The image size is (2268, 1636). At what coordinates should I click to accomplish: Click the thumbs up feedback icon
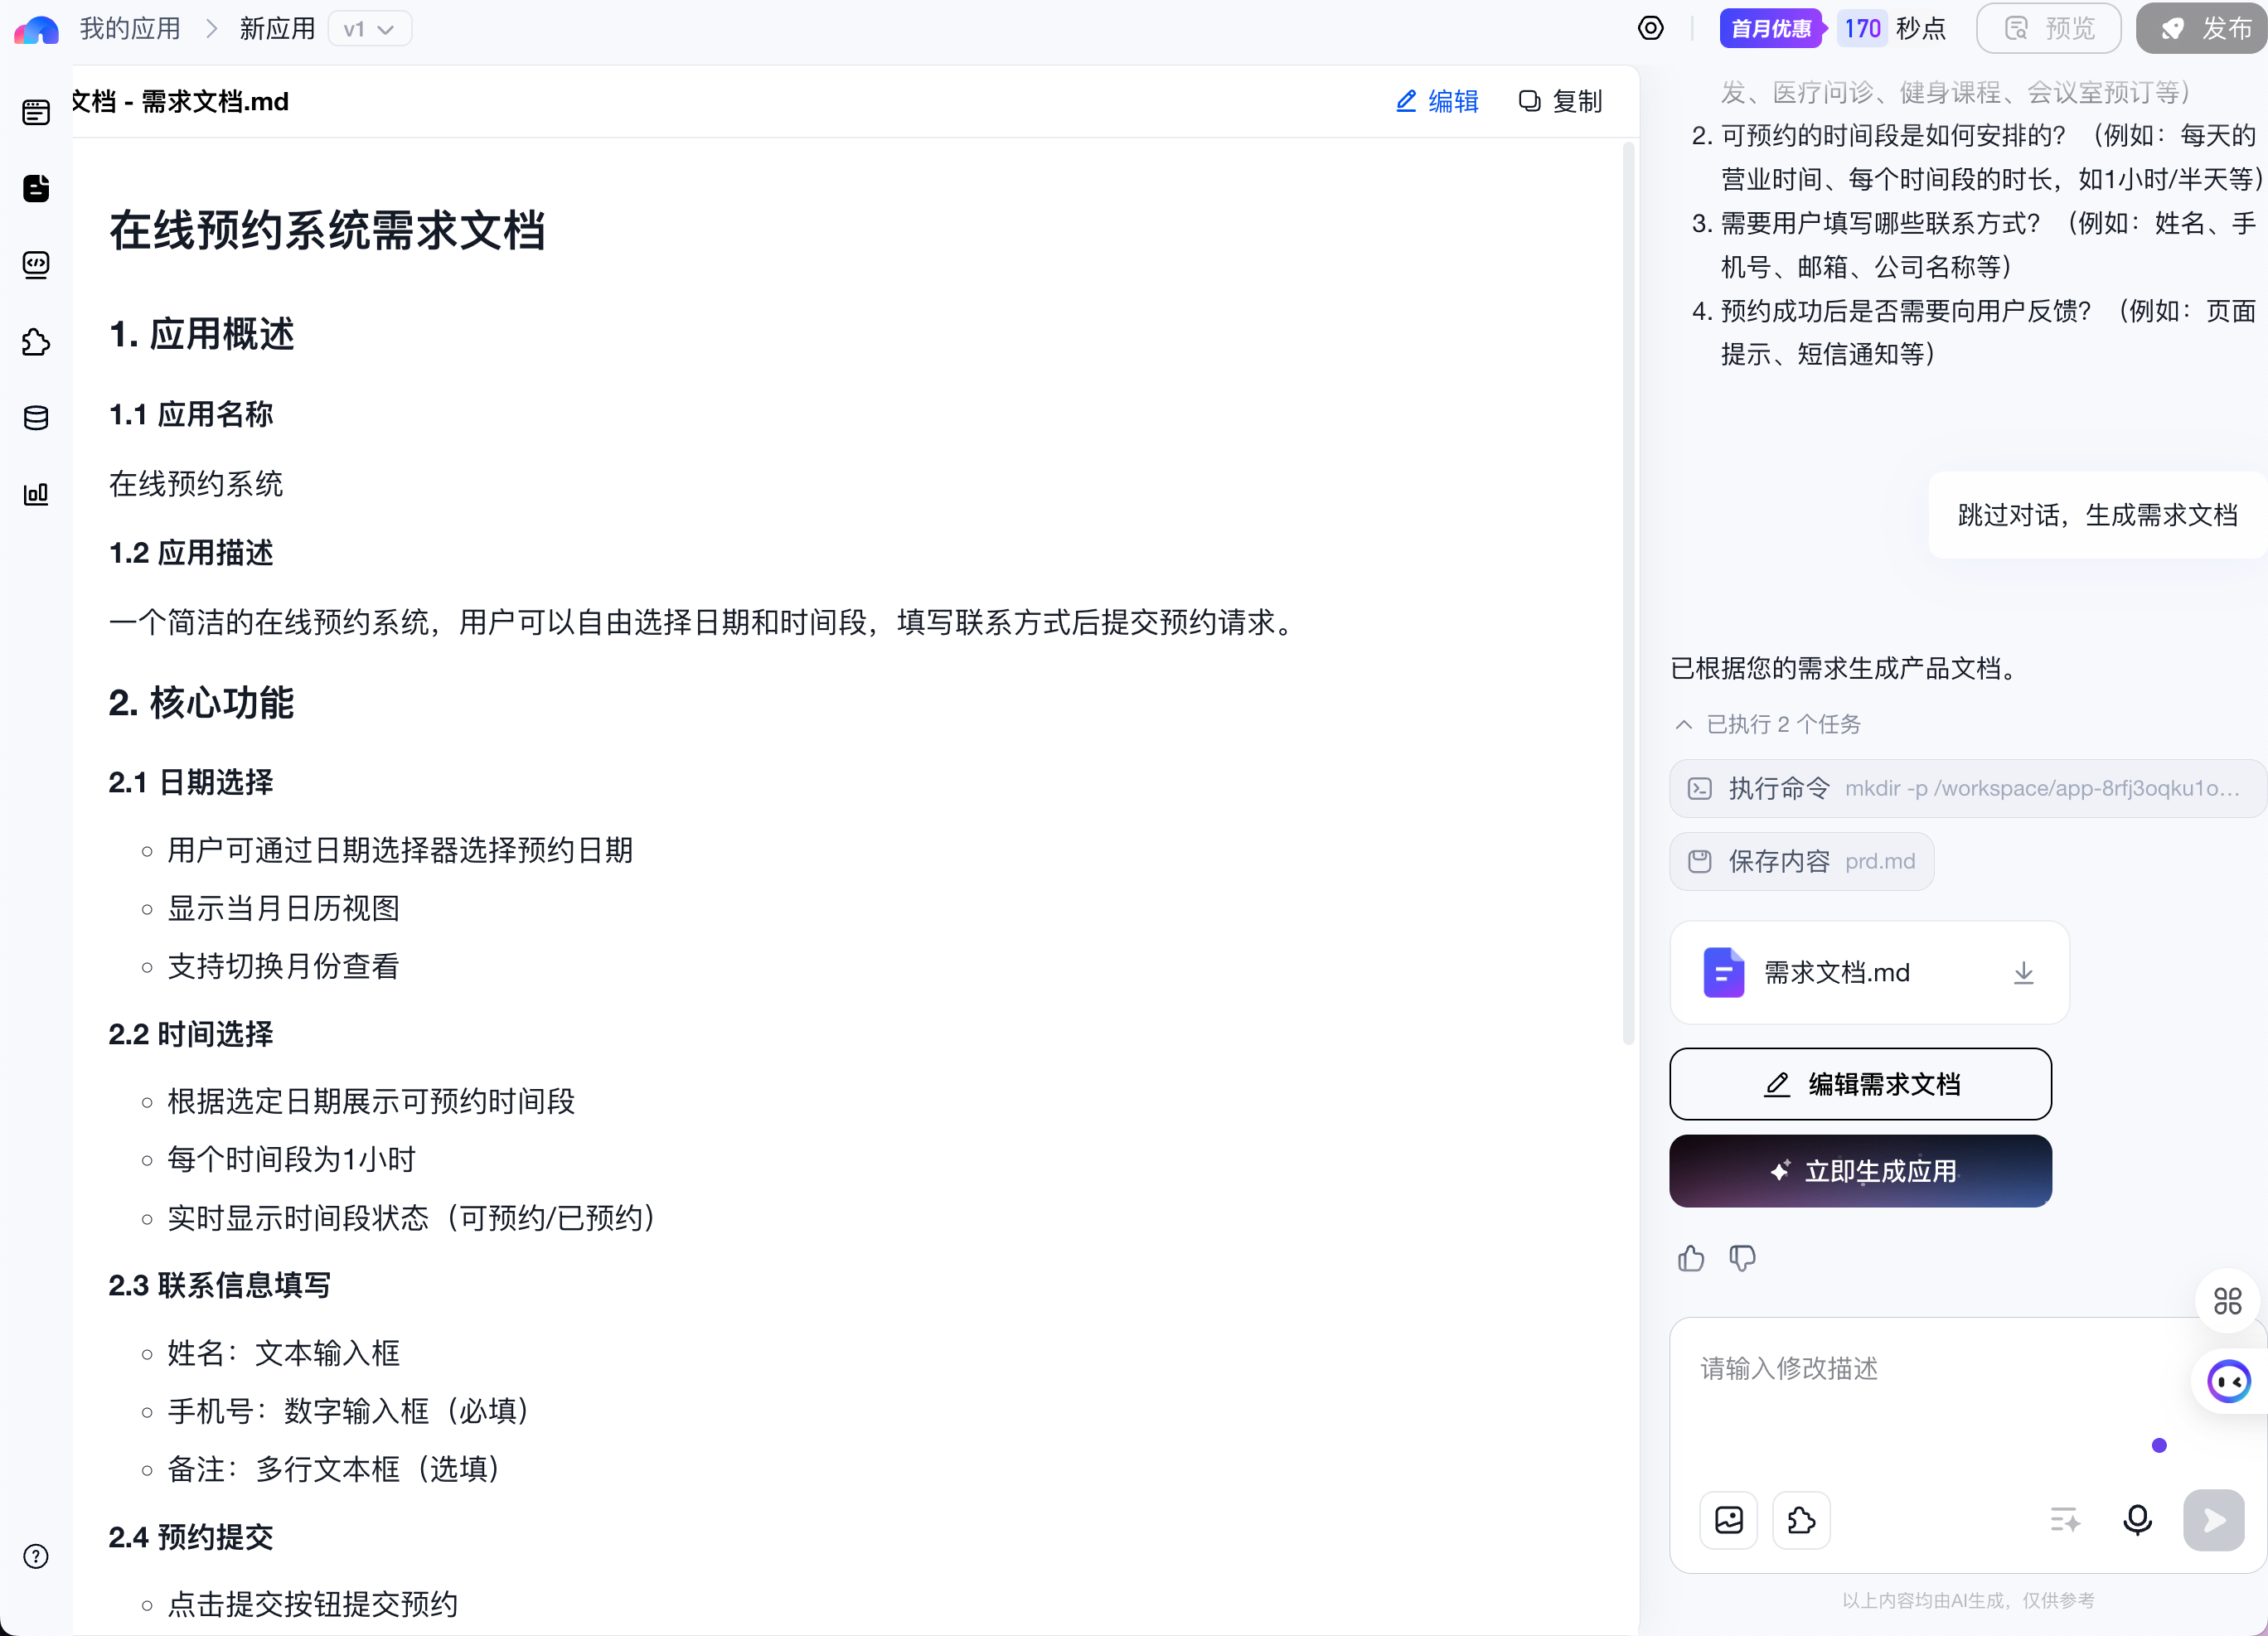click(1691, 1258)
